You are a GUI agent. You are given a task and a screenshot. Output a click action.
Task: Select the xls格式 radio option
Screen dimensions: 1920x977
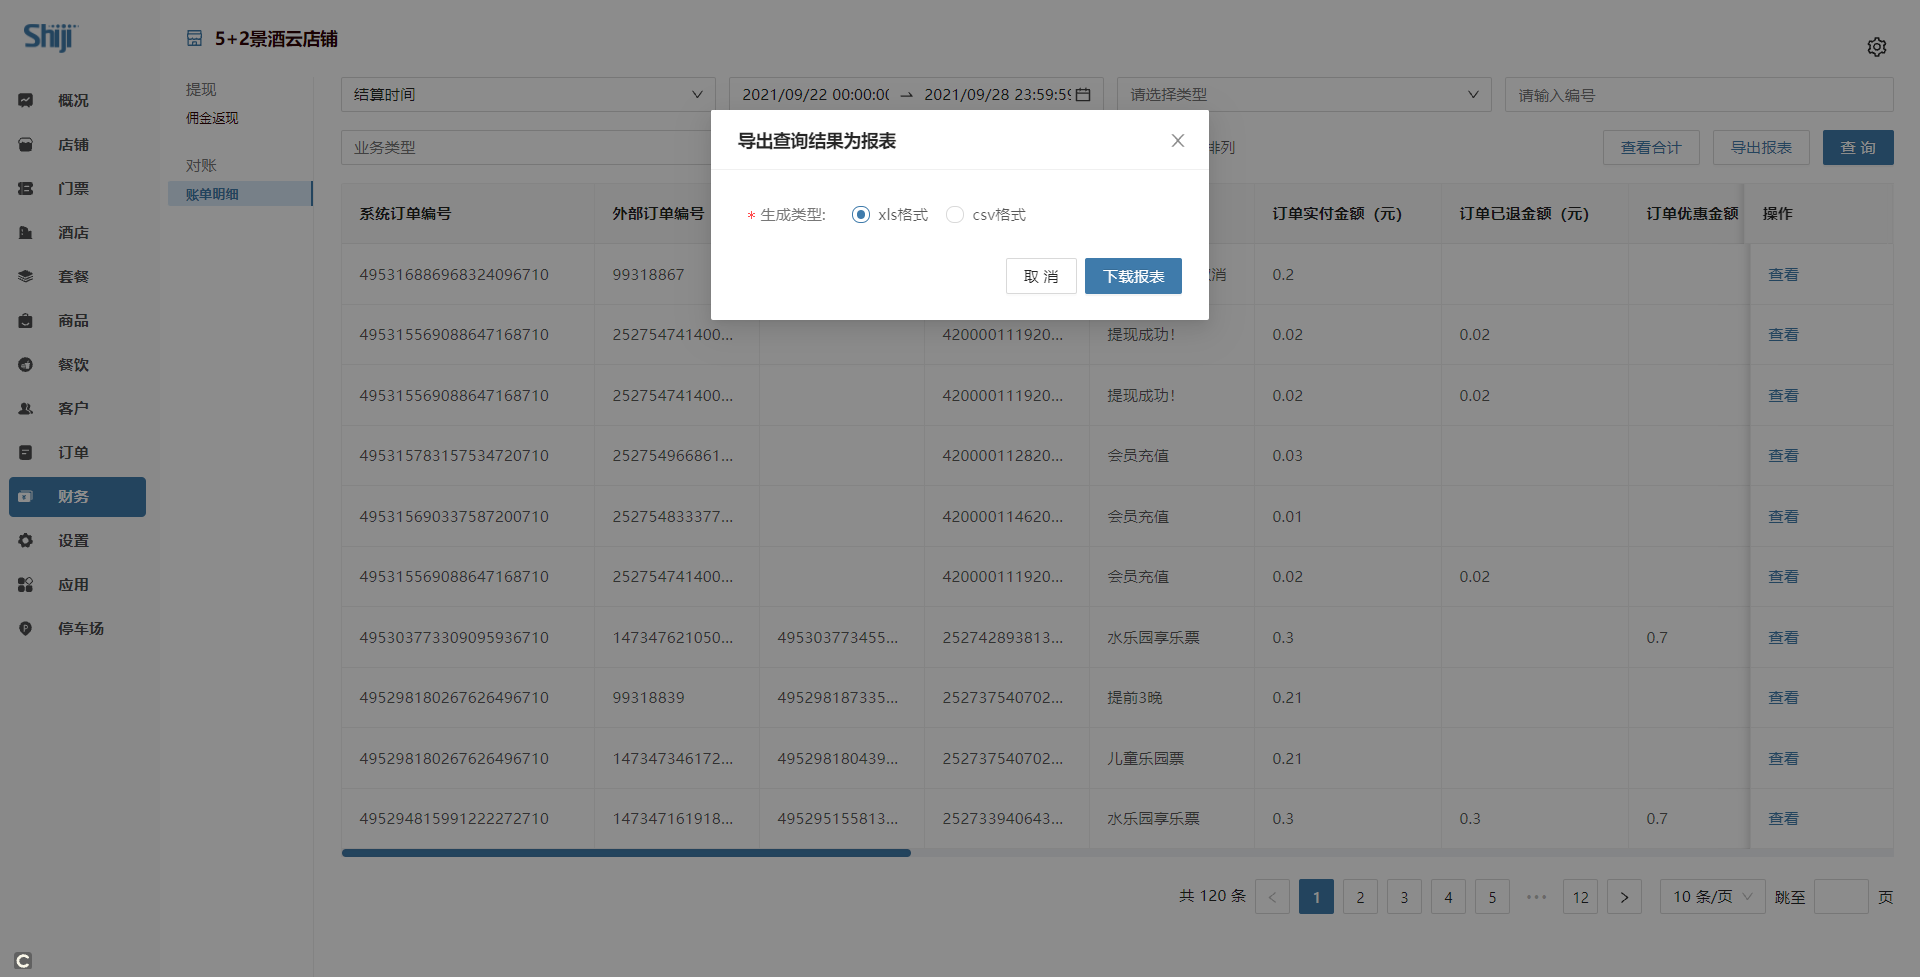(x=860, y=215)
